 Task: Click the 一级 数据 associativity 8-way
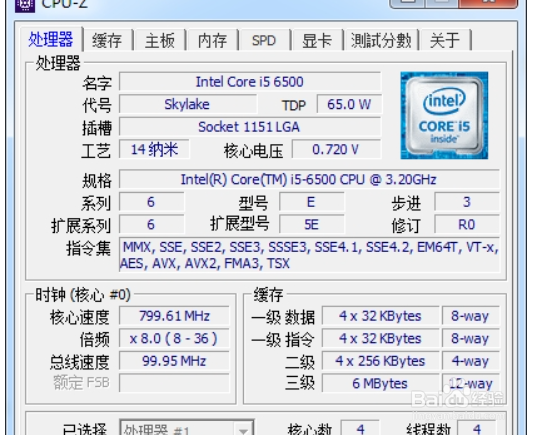(x=471, y=316)
